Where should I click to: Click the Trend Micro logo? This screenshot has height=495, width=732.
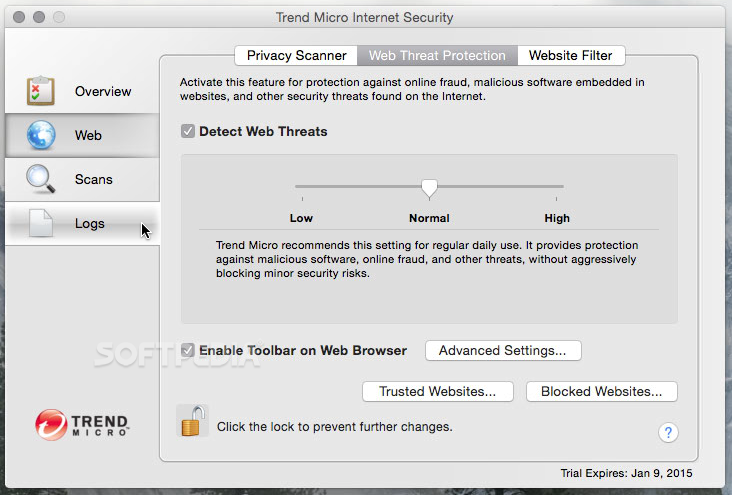tap(82, 425)
